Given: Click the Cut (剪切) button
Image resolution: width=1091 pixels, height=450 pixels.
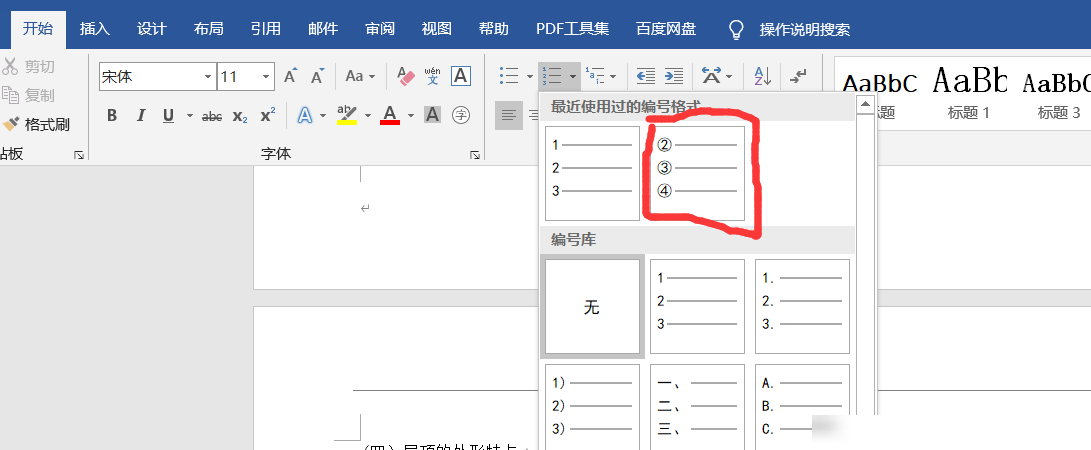Looking at the screenshot, I should point(29,66).
